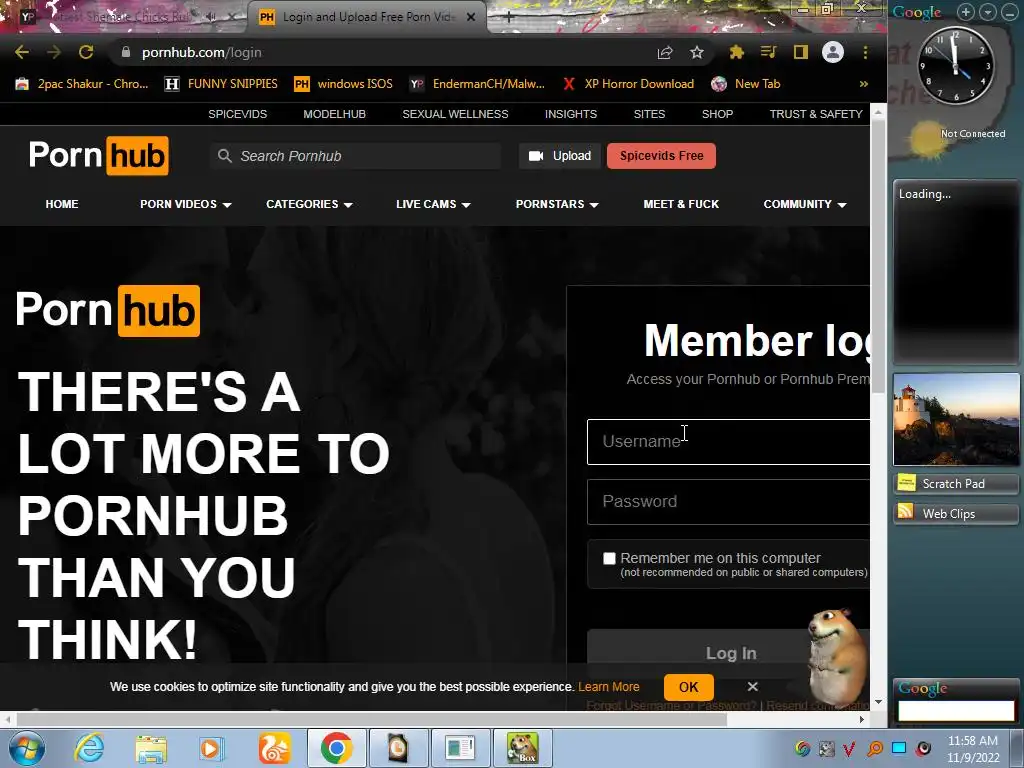Open the windows ISOS bookmark
Screen dimensions: 1024x768
(x=344, y=84)
